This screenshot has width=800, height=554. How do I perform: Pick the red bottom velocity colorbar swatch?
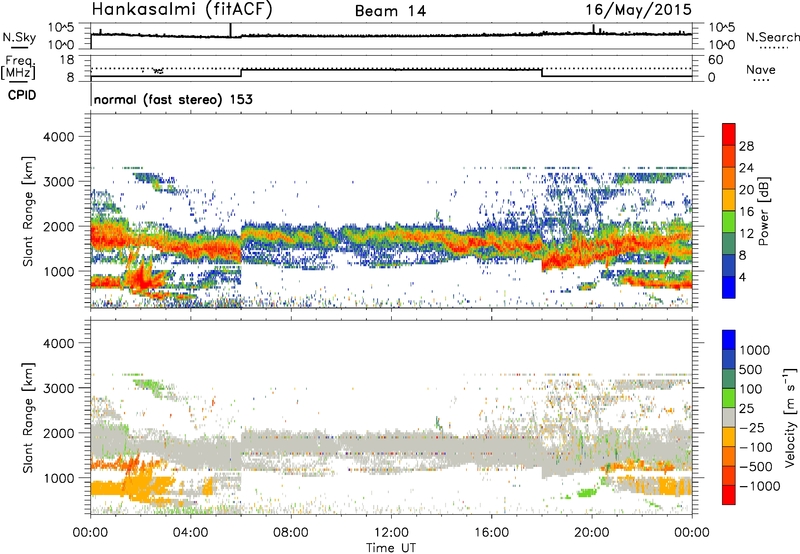pos(729,495)
